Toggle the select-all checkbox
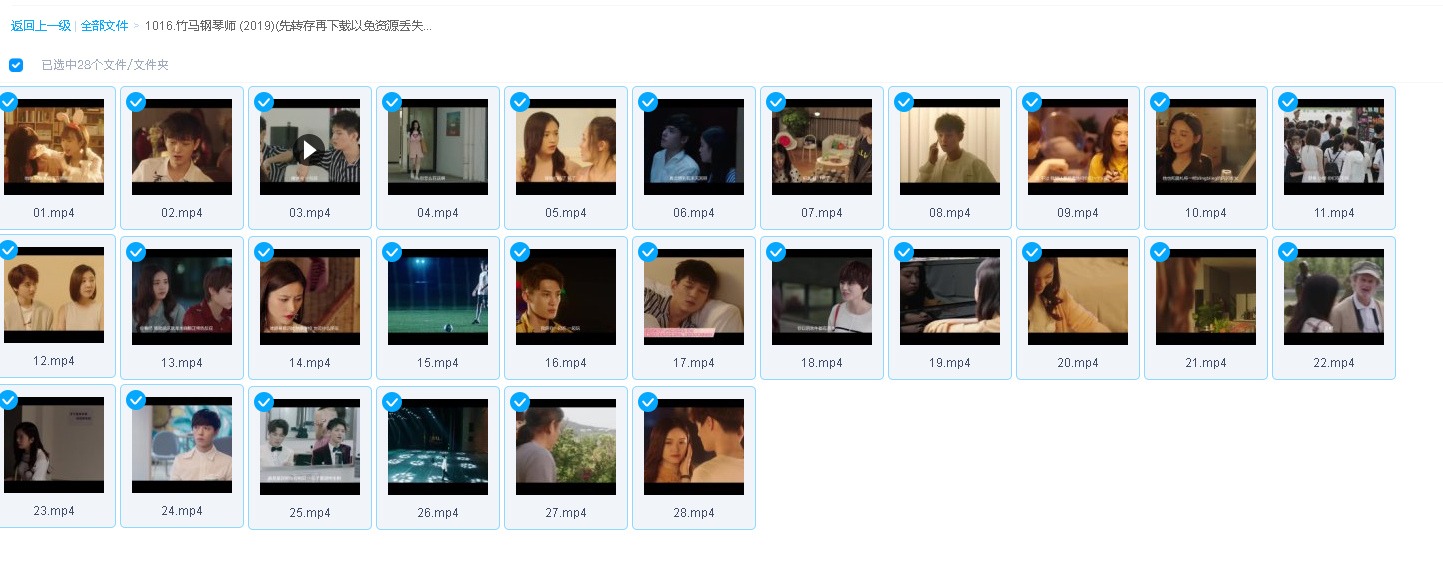 [x=16, y=65]
